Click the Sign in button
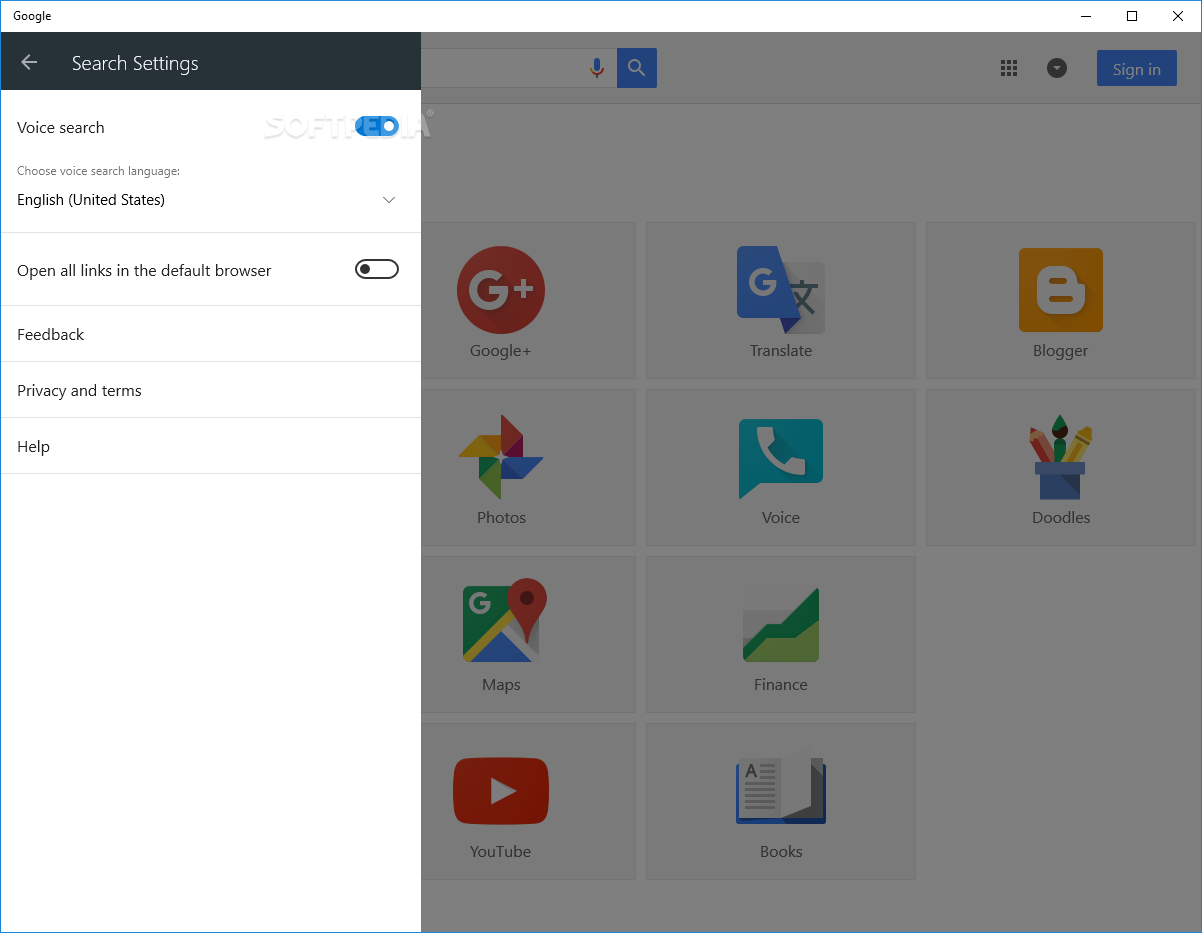 point(1137,68)
